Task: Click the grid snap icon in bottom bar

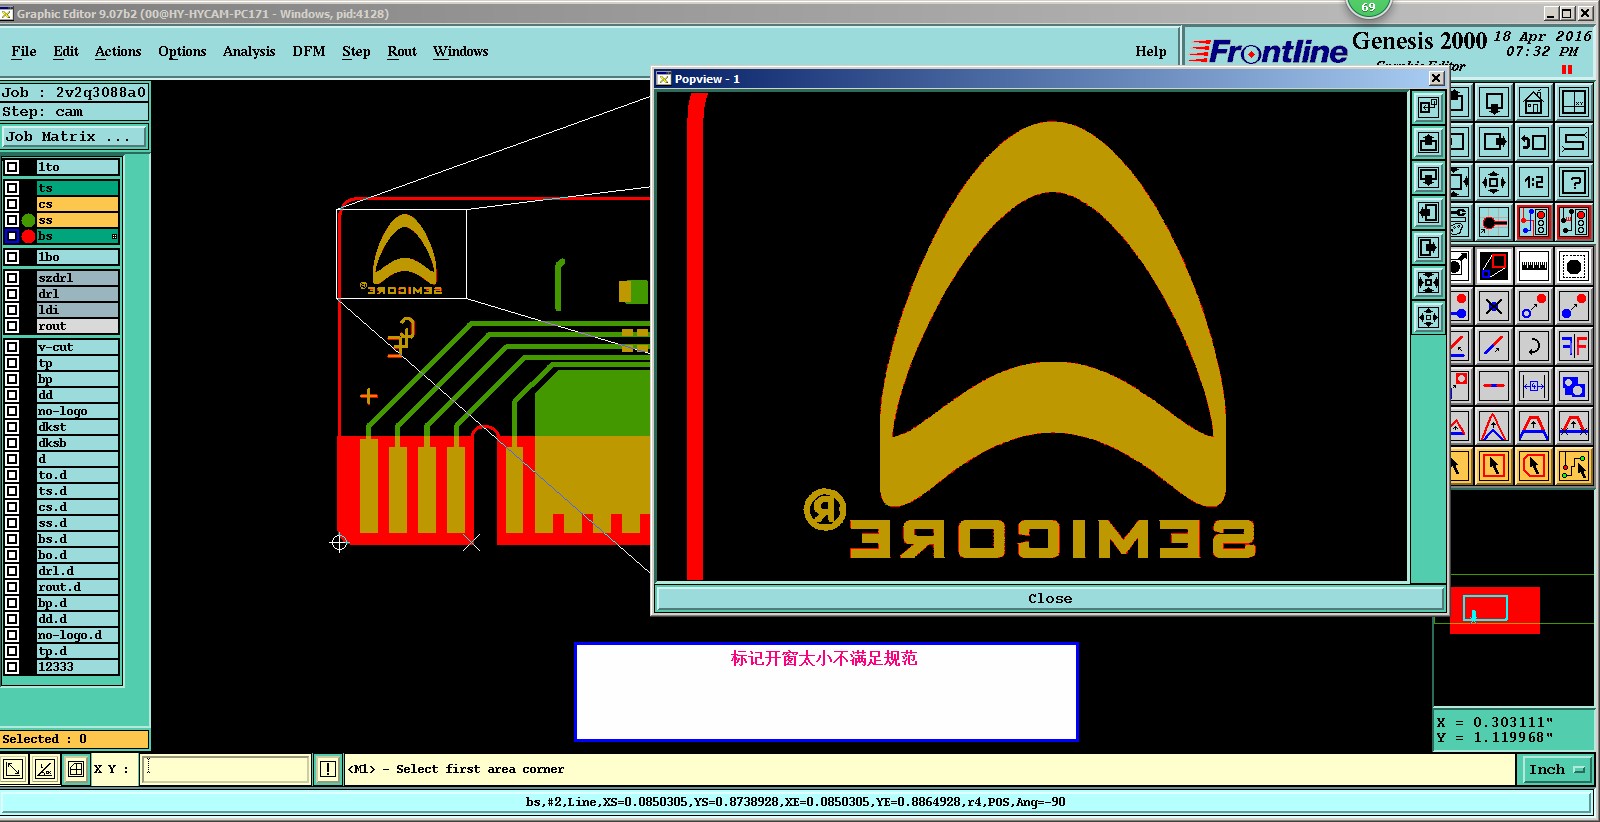Action: [x=76, y=769]
